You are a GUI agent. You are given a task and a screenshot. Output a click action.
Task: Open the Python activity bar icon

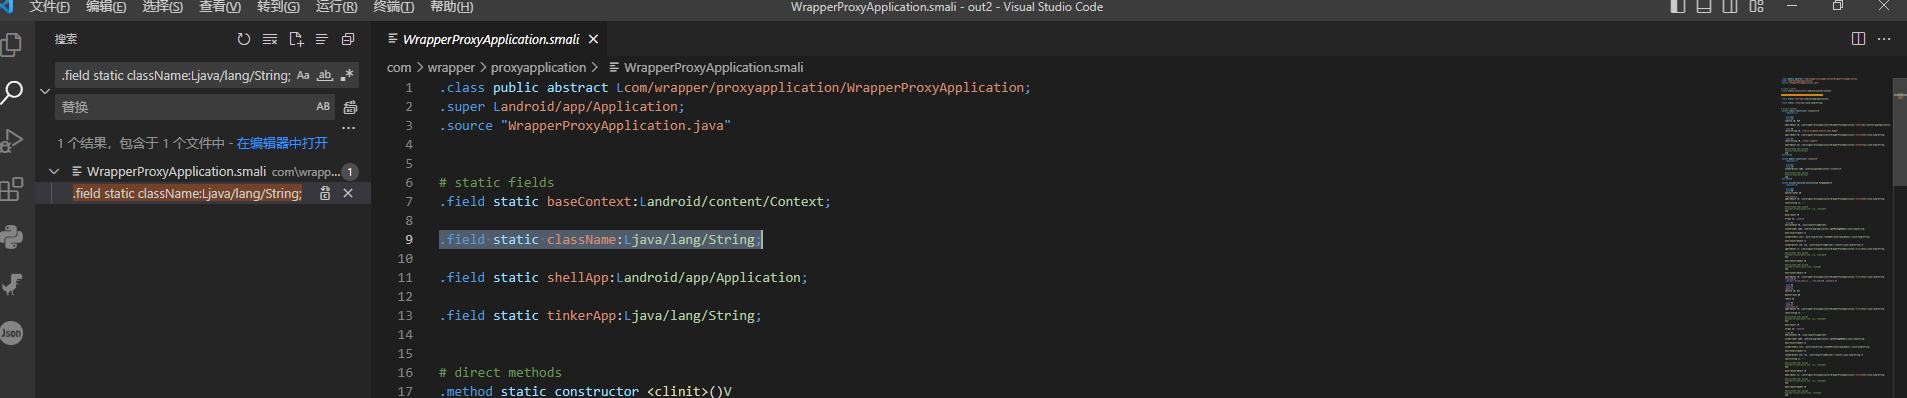(12, 237)
